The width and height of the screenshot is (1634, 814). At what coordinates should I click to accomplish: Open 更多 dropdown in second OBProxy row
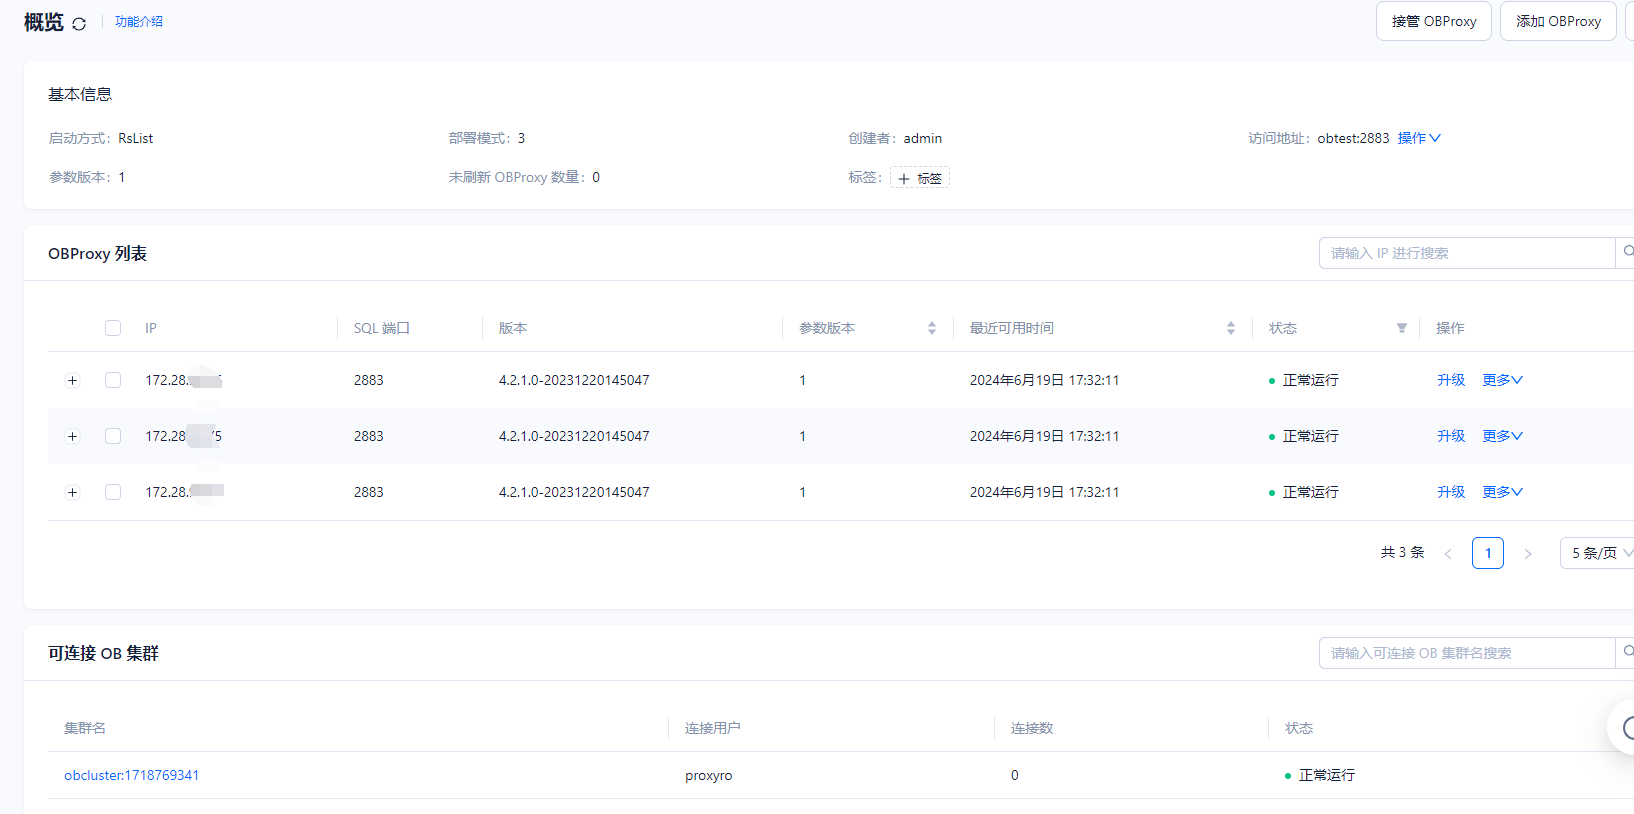click(x=1502, y=436)
